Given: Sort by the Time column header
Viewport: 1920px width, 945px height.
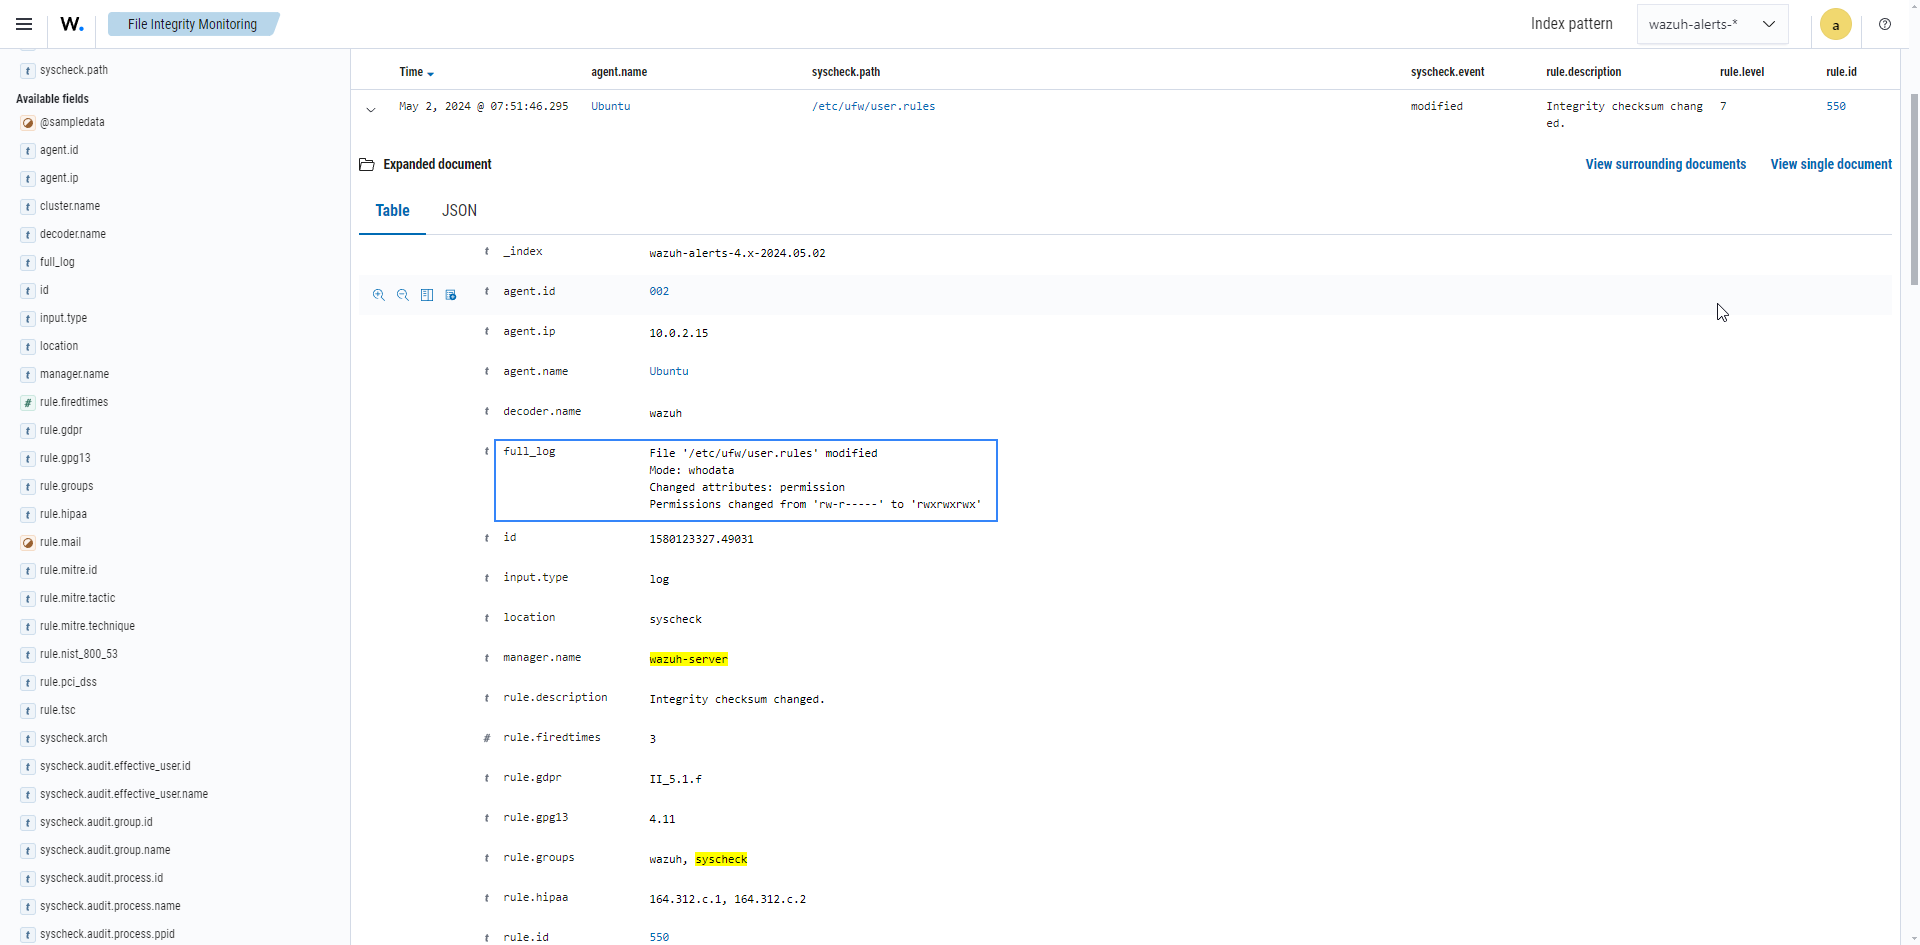Looking at the screenshot, I should tap(416, 72).
